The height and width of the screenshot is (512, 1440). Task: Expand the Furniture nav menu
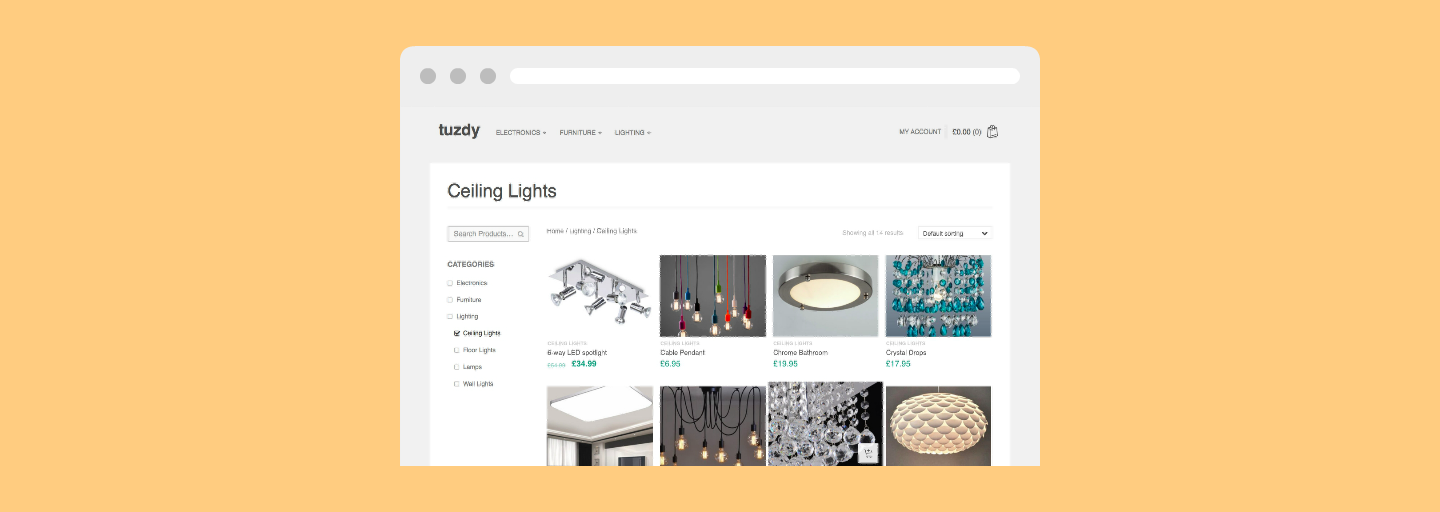[581, 132]
